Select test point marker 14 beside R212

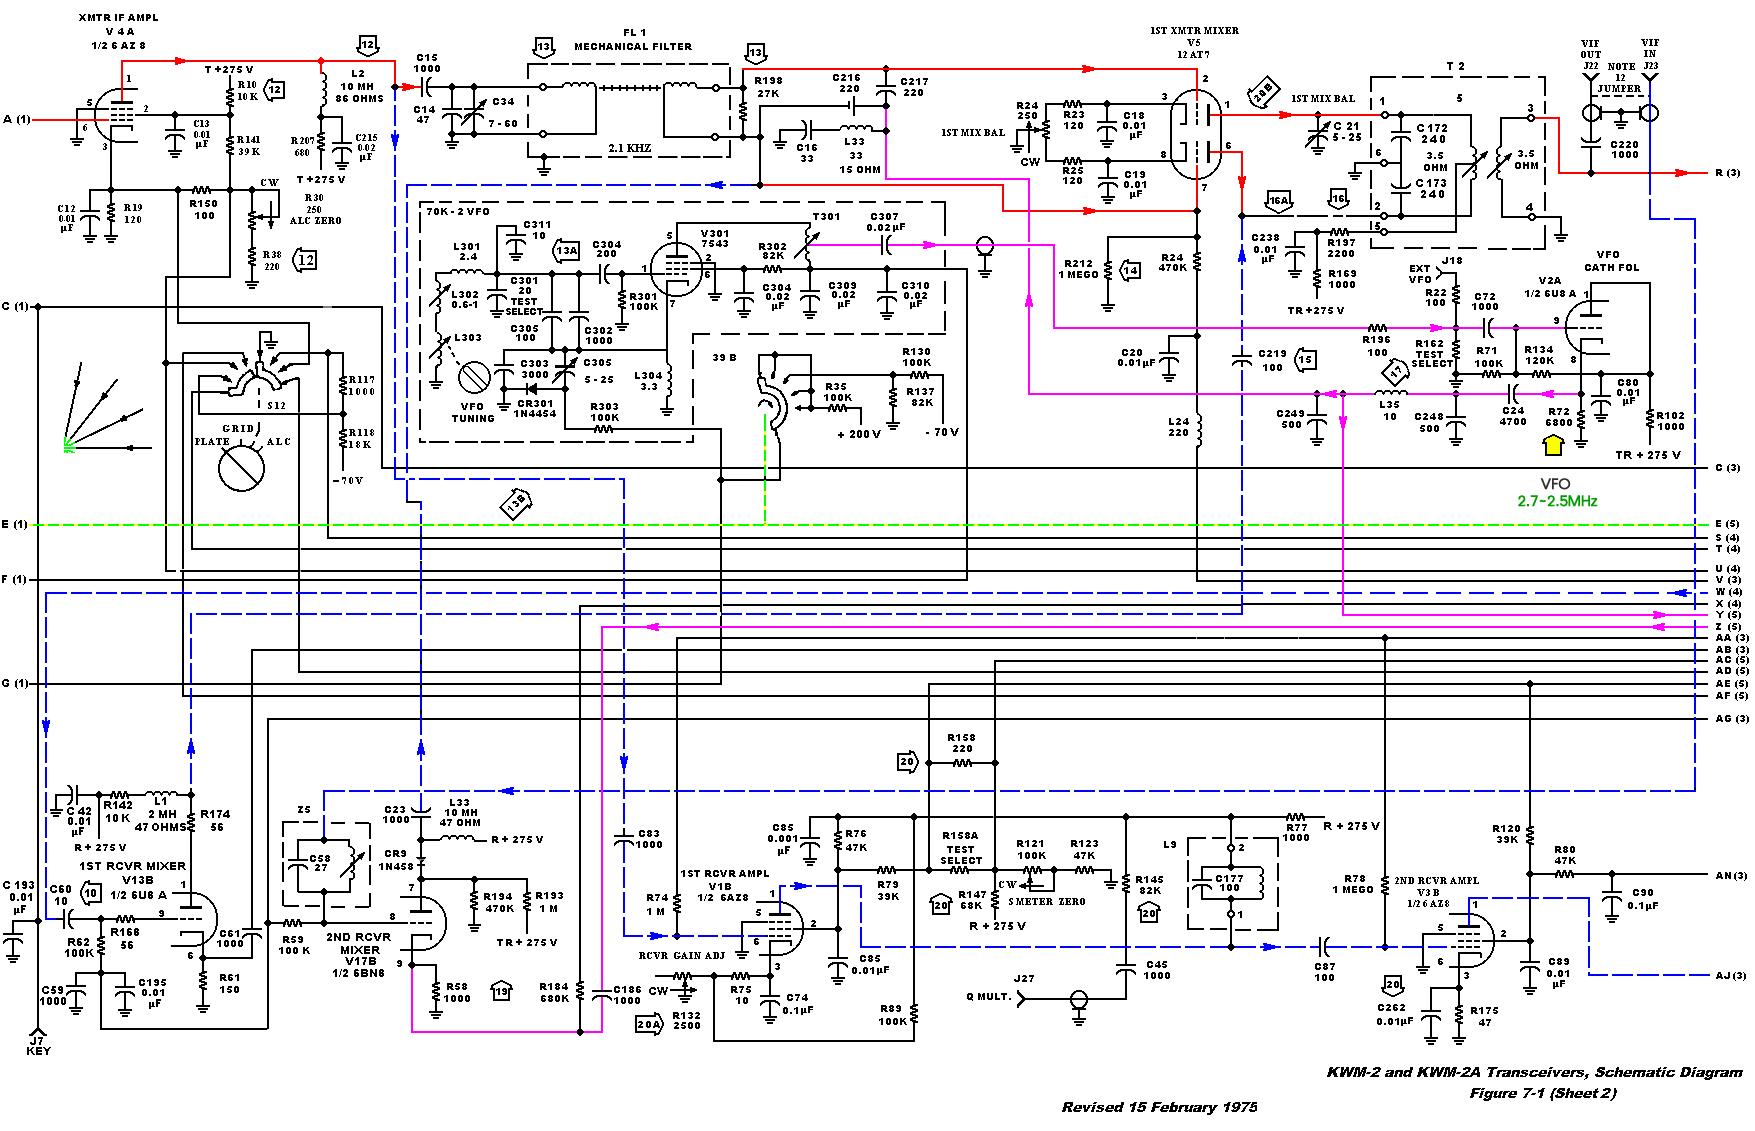[1130, 271]
